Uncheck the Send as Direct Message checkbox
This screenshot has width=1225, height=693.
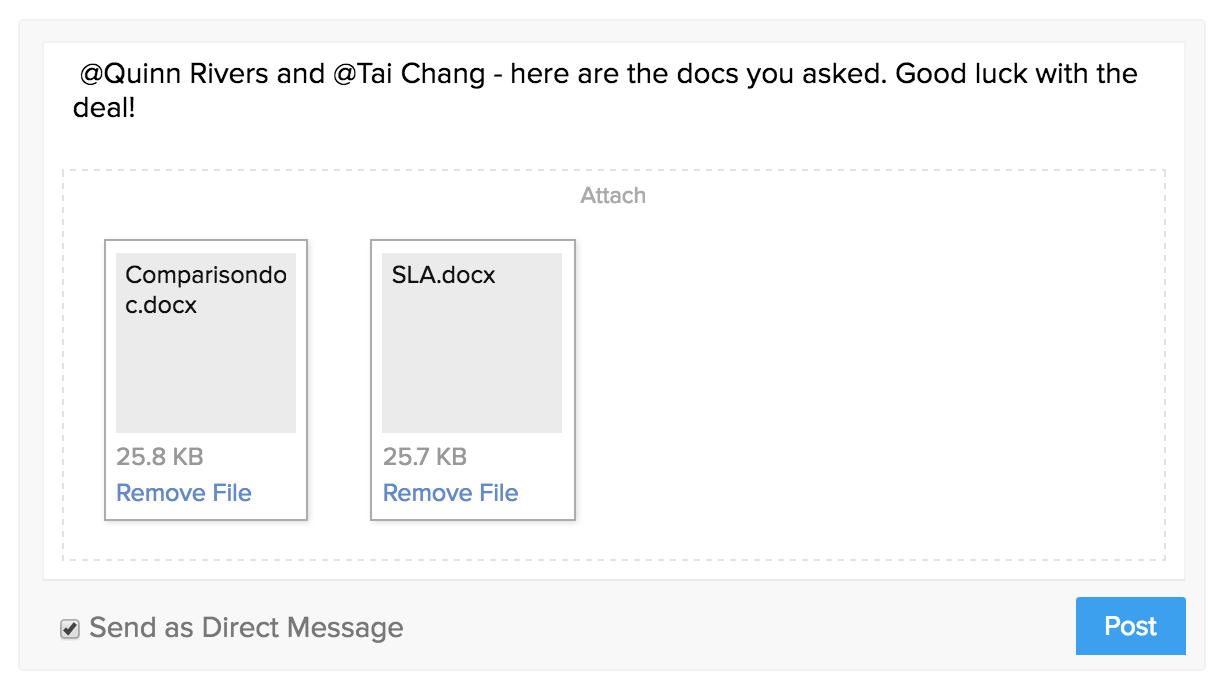click(x=69, y=629)
